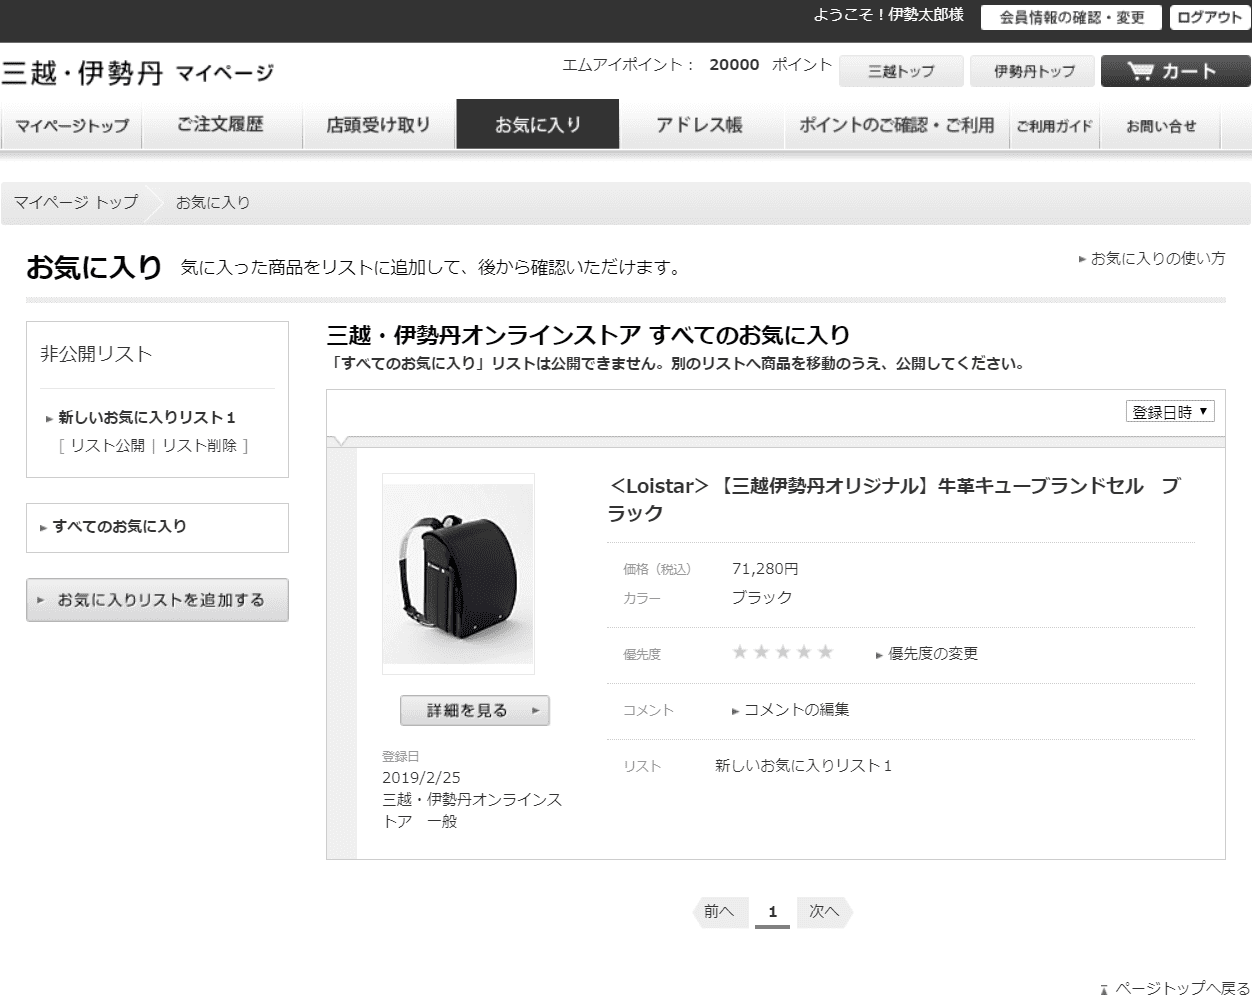Click the registration date 2019/2/25
The width and height of the screenshot is (1252, 1007).
(x=421, y=777)
